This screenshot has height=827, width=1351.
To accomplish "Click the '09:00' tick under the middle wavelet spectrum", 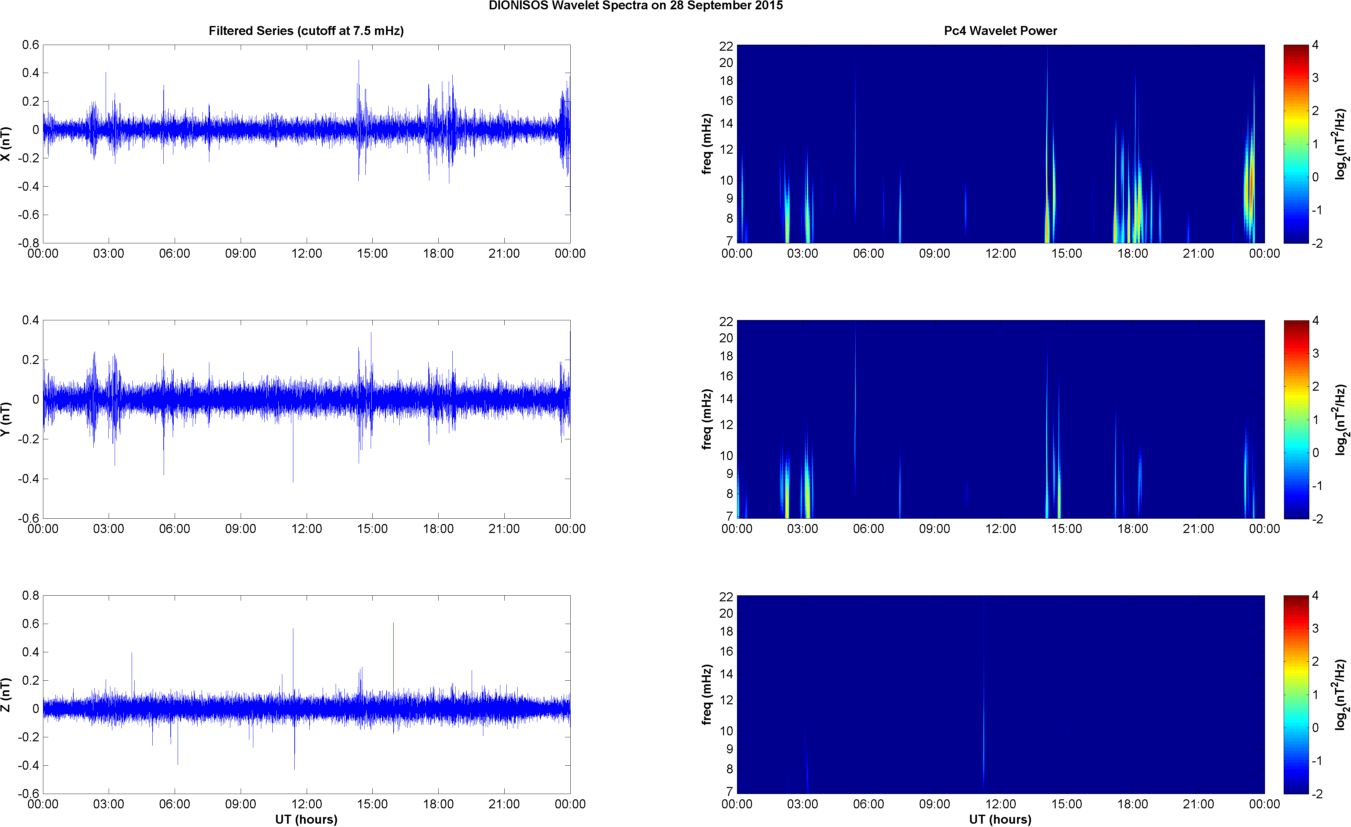I will 935,529.
